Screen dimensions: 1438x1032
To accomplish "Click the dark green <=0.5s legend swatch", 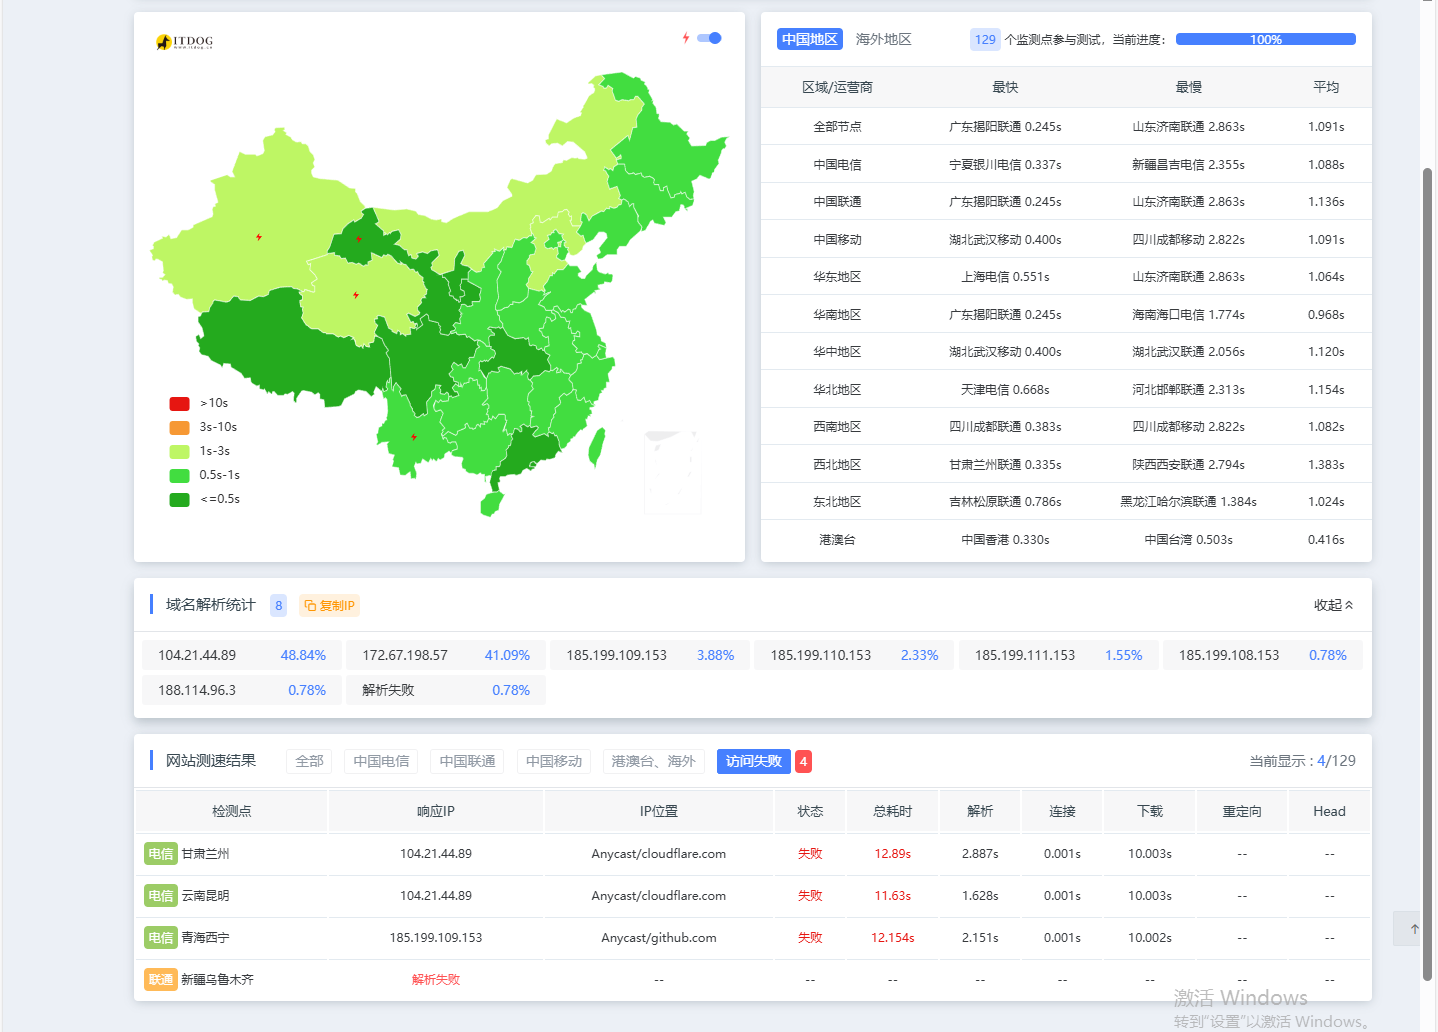I will click(180, 499).
